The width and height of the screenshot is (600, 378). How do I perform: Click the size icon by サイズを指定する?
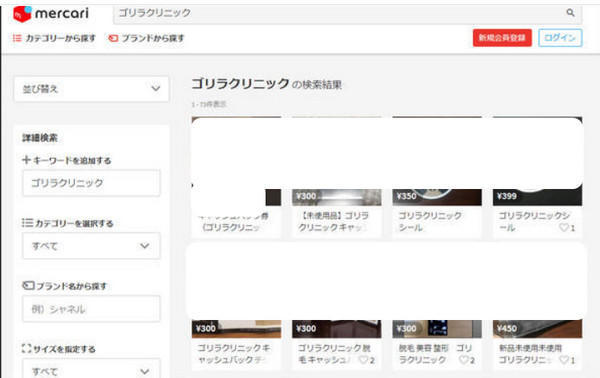[26, 349]
